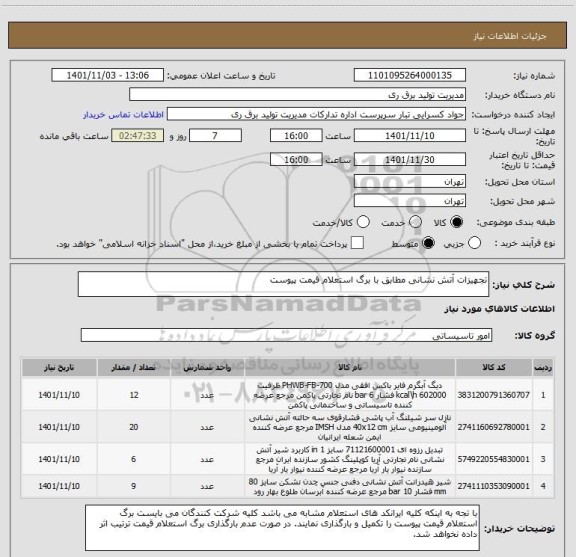Viewport: 576px width, 557px height.
Task: Click the countdown timer 02:47:33
Action: point(138,136)
